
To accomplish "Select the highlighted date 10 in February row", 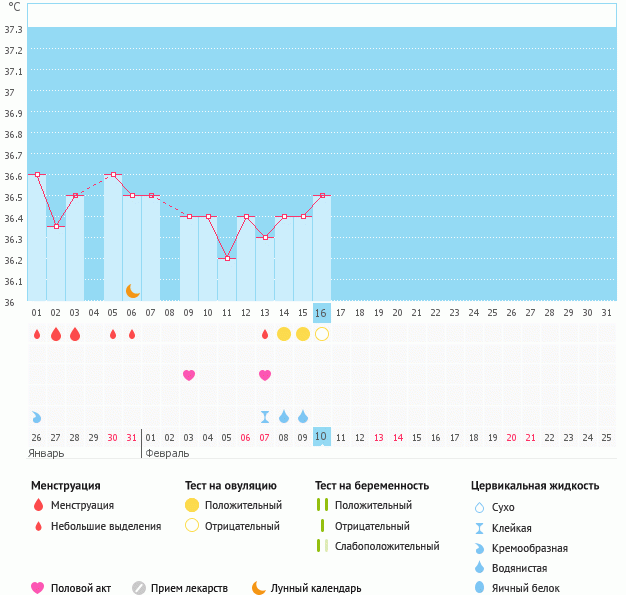I will click(321, 437).
